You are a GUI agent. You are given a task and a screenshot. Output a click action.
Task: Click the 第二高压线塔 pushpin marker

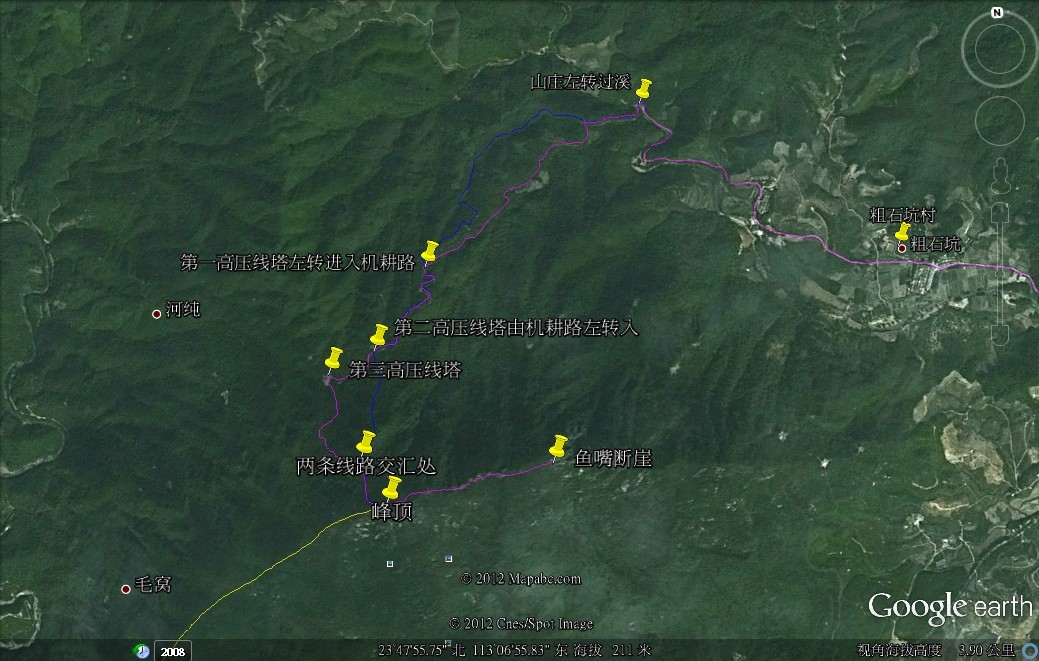(x=379, y=334)
